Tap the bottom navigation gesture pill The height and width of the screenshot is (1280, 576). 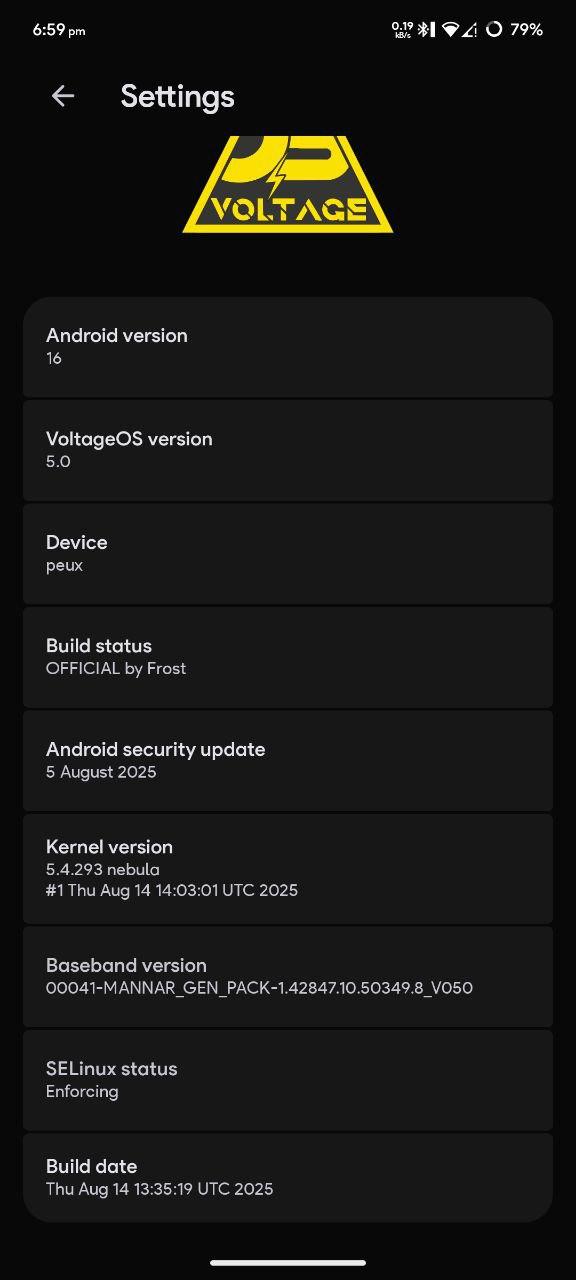click(288, 1262)
